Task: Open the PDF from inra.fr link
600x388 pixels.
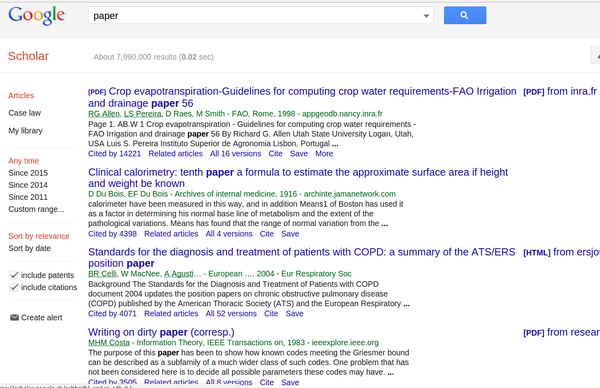Action: coord(560,91)
